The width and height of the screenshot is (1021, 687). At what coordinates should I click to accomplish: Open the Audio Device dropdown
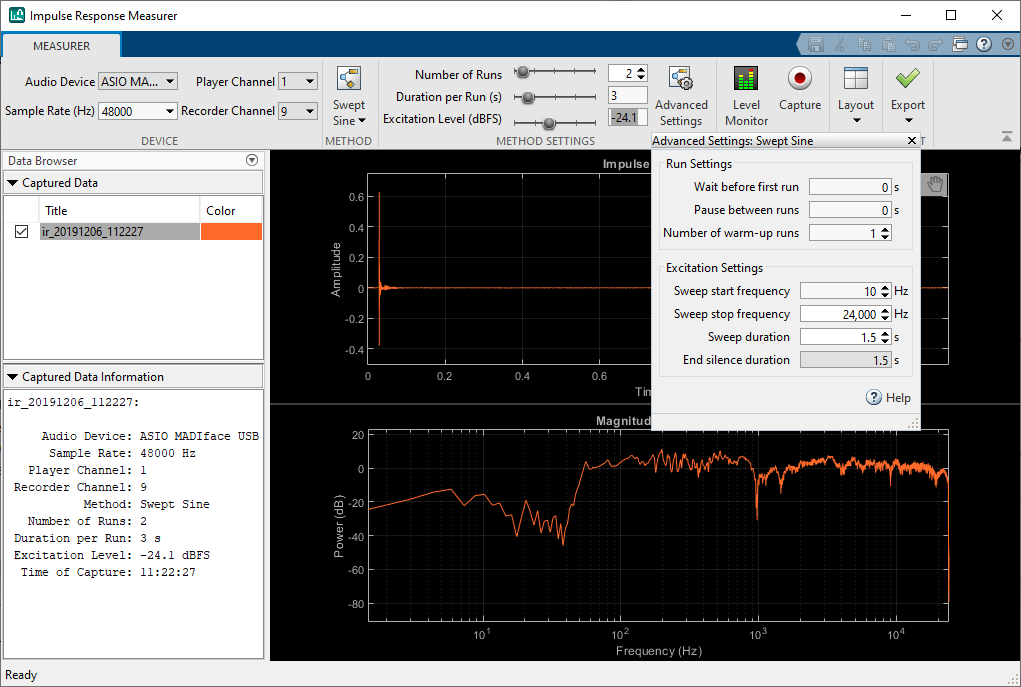(x=138, y=82)
